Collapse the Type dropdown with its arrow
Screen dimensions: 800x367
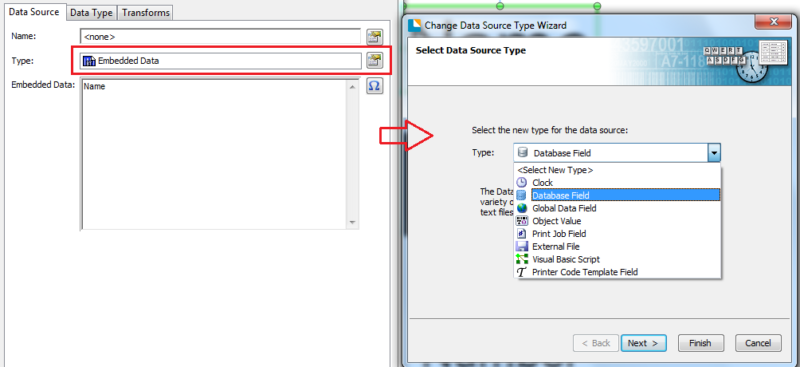(x=714, y=153)
